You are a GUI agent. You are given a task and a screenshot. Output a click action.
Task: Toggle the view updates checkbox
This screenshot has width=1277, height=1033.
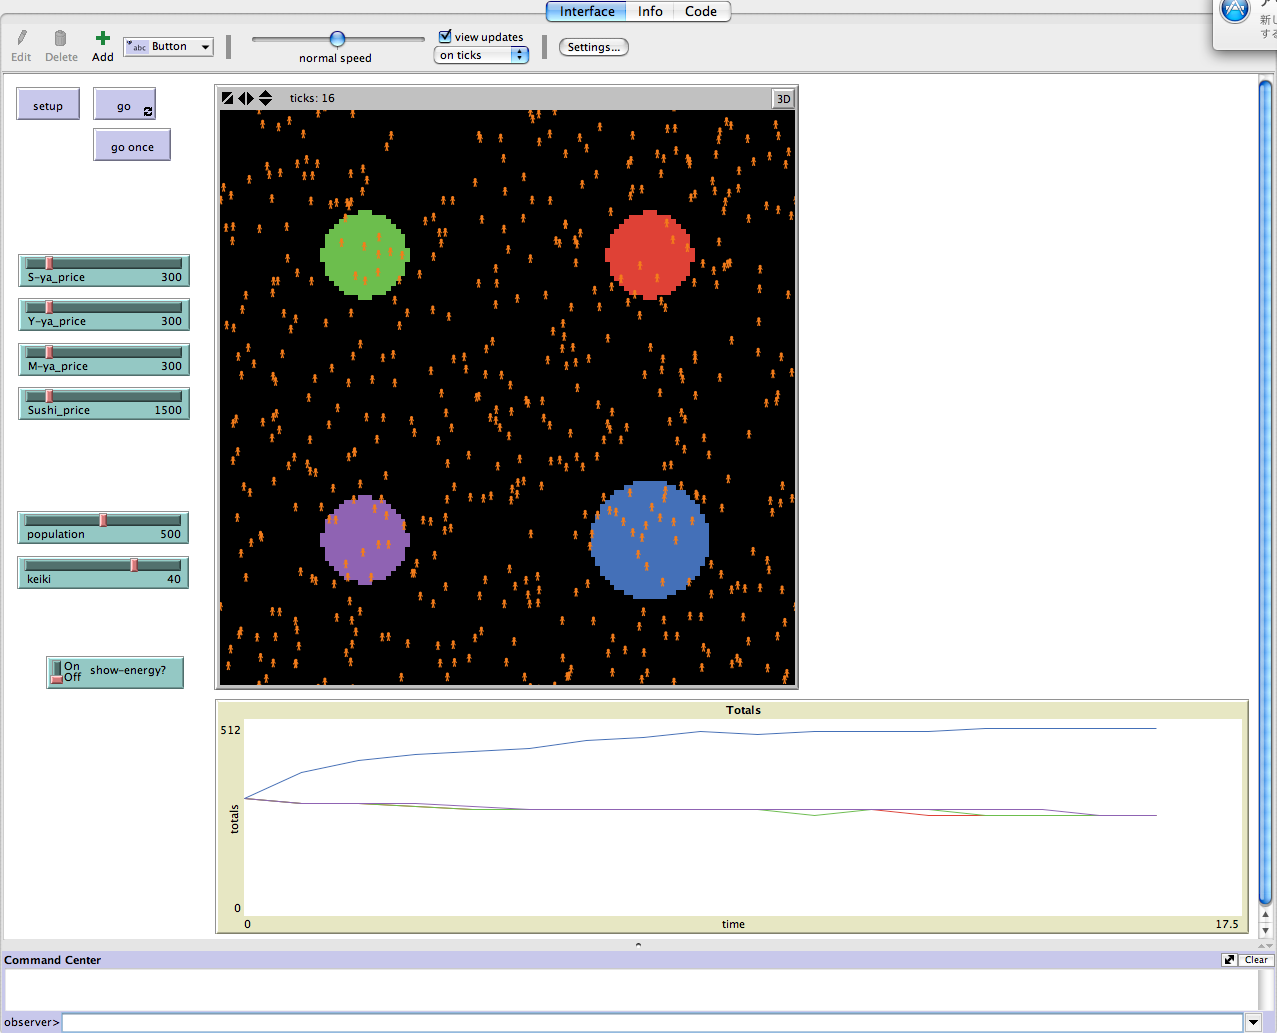pyautogui.click(x=445, y=36)
